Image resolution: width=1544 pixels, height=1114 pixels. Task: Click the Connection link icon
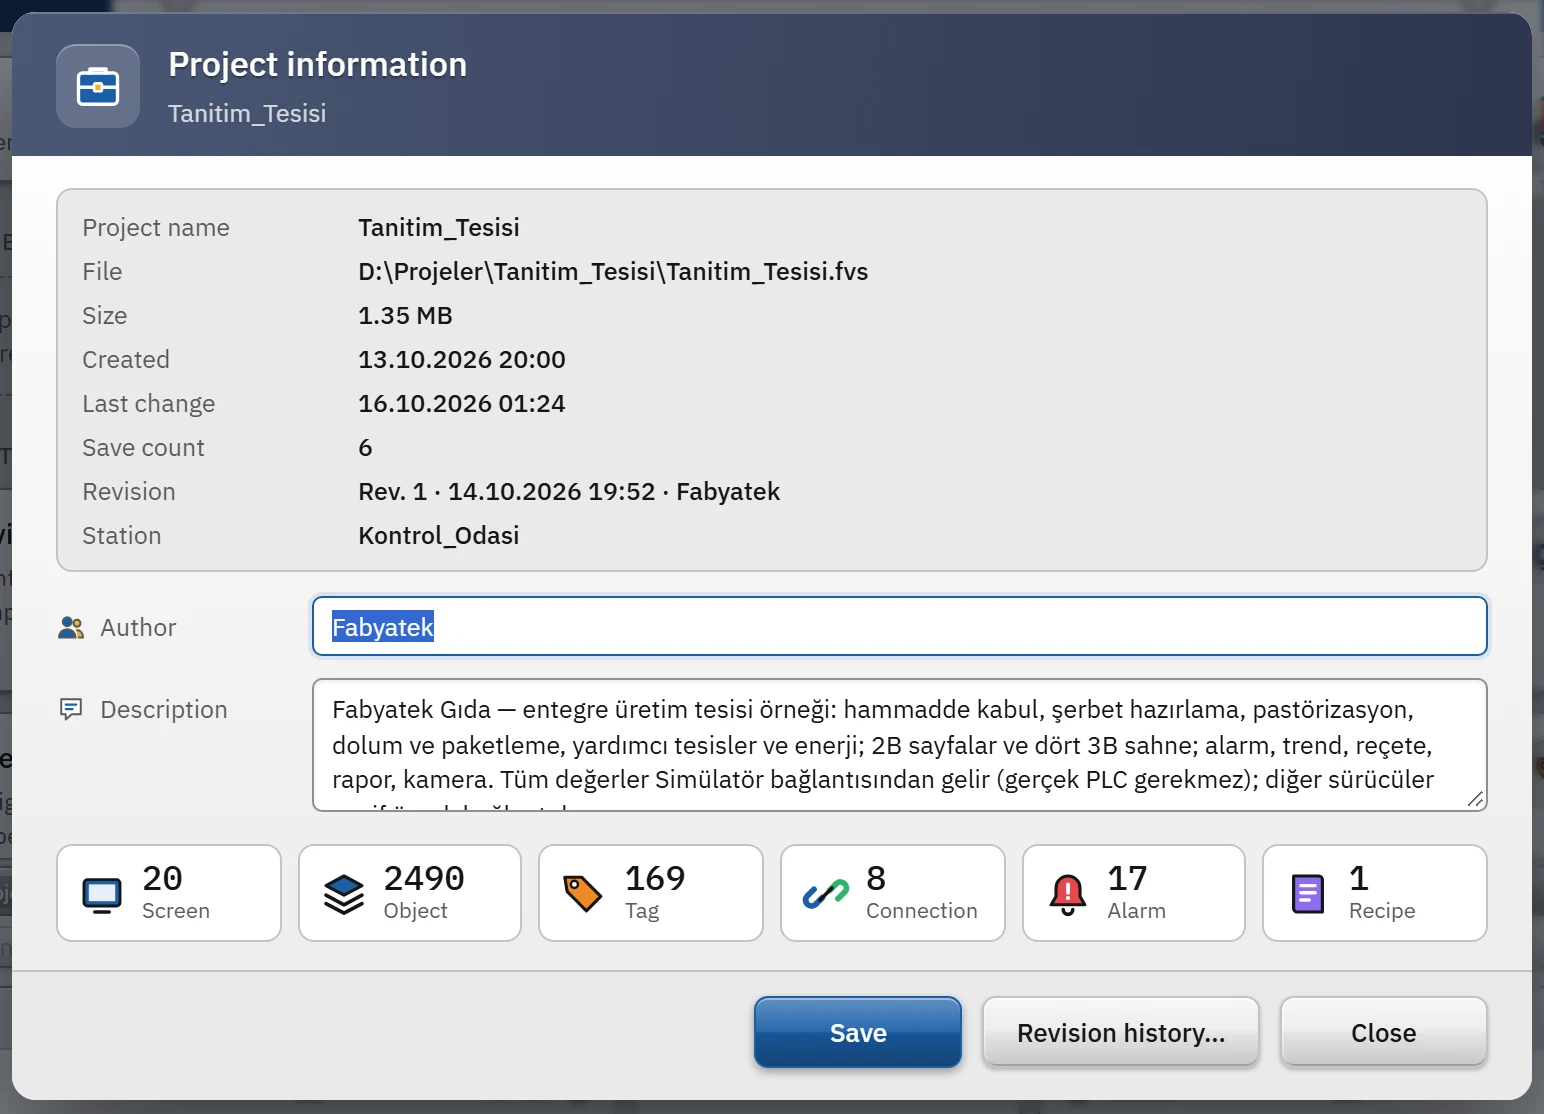[x=826, y=894]
